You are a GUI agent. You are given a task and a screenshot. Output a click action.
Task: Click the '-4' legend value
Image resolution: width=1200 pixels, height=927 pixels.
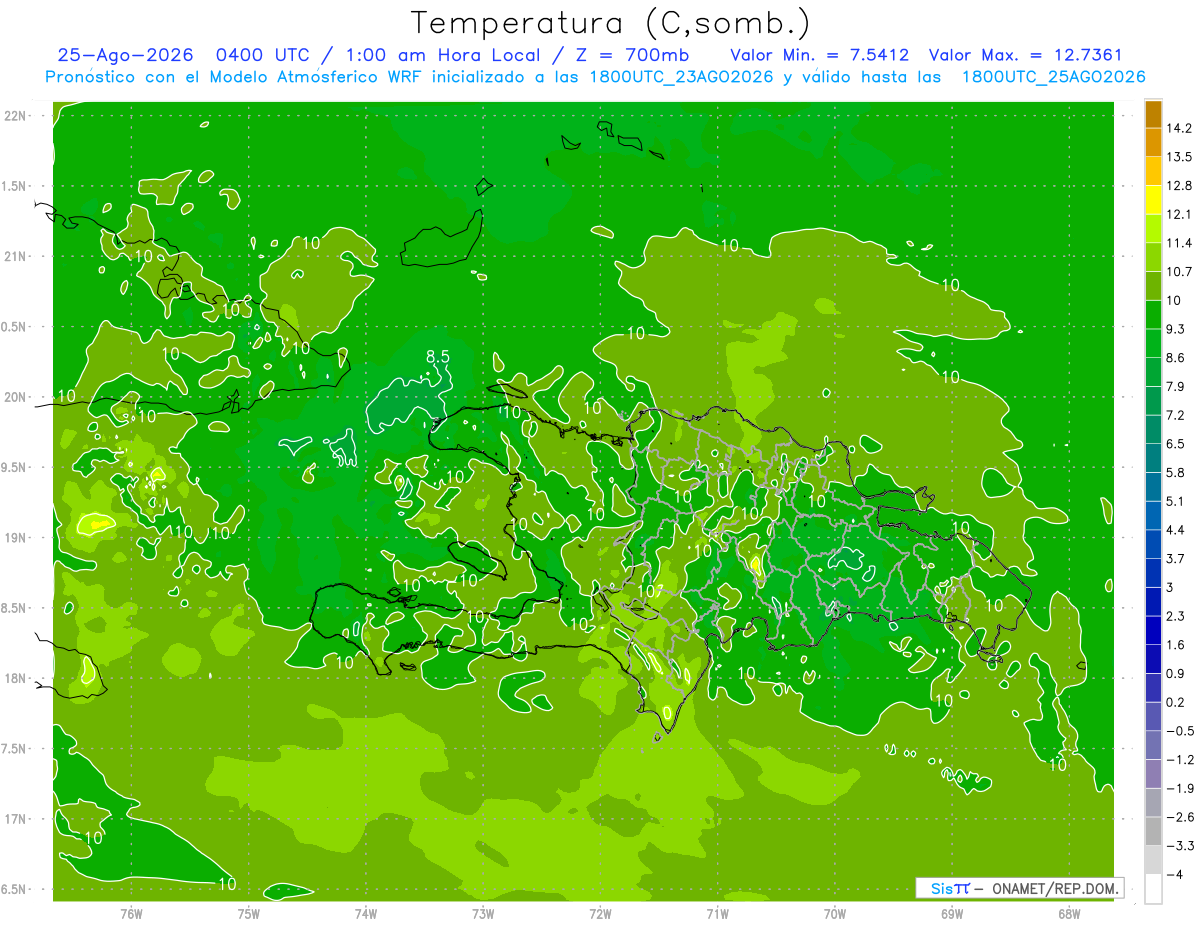coord(1174,874)
